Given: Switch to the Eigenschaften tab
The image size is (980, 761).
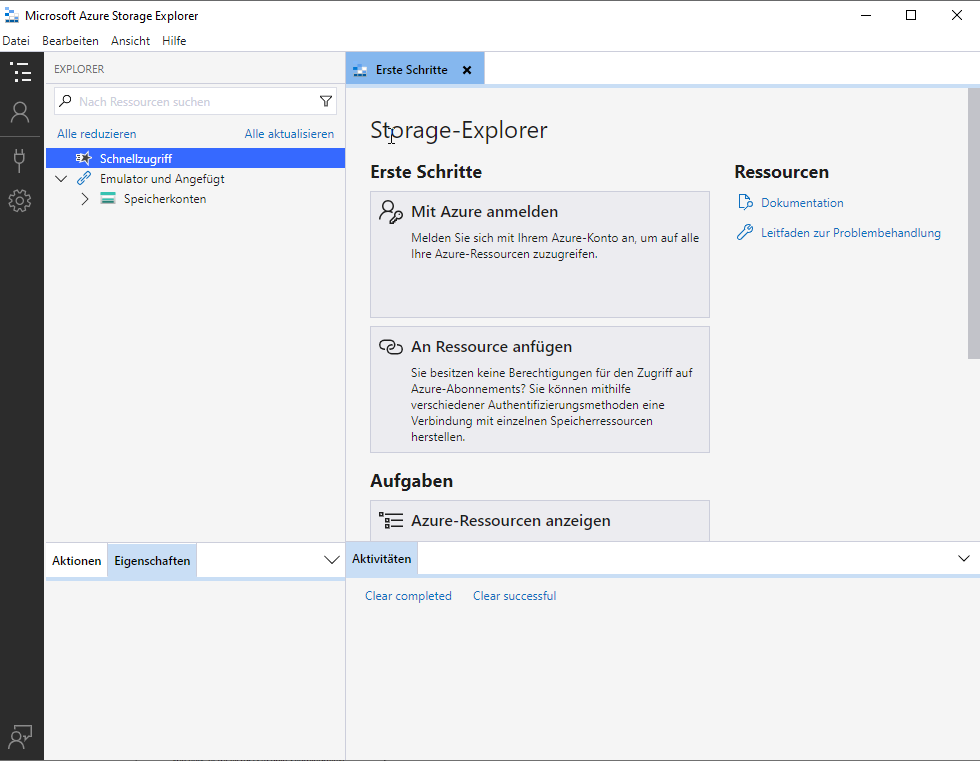Looking at the screenshot, I should click(x=152, y=561).
